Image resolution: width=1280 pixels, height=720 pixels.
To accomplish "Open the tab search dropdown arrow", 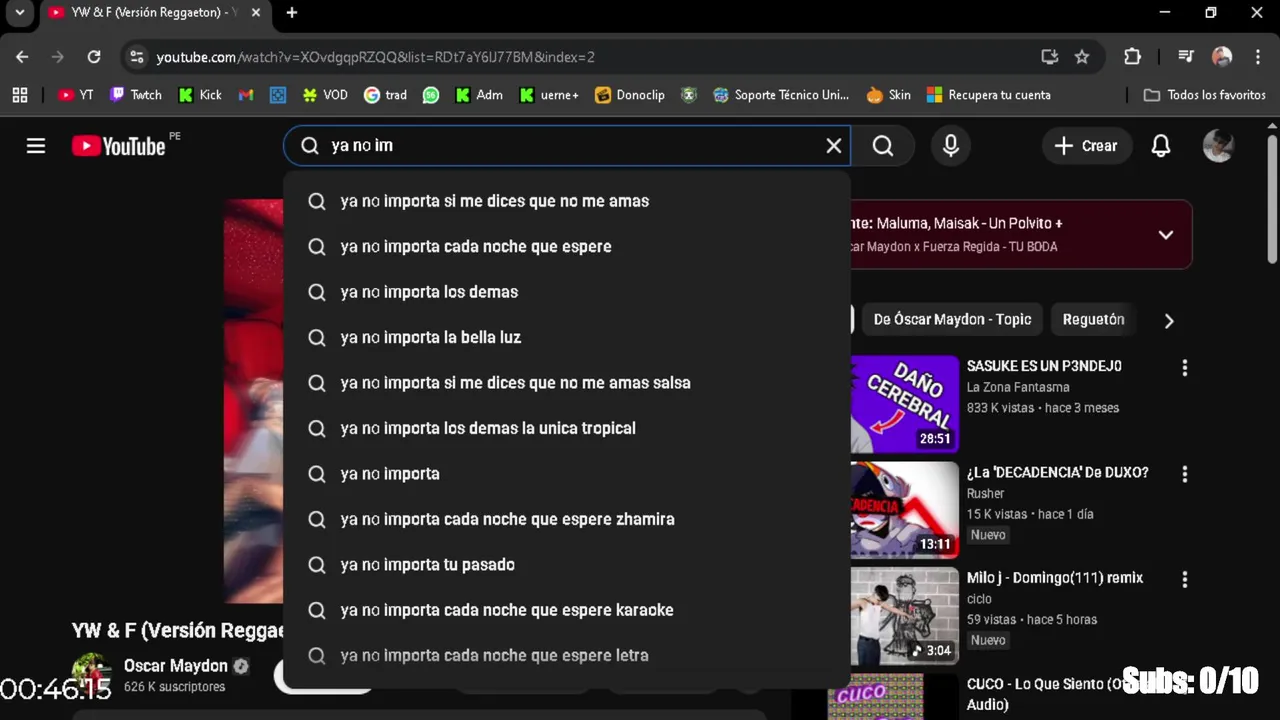I will [19, 13].
